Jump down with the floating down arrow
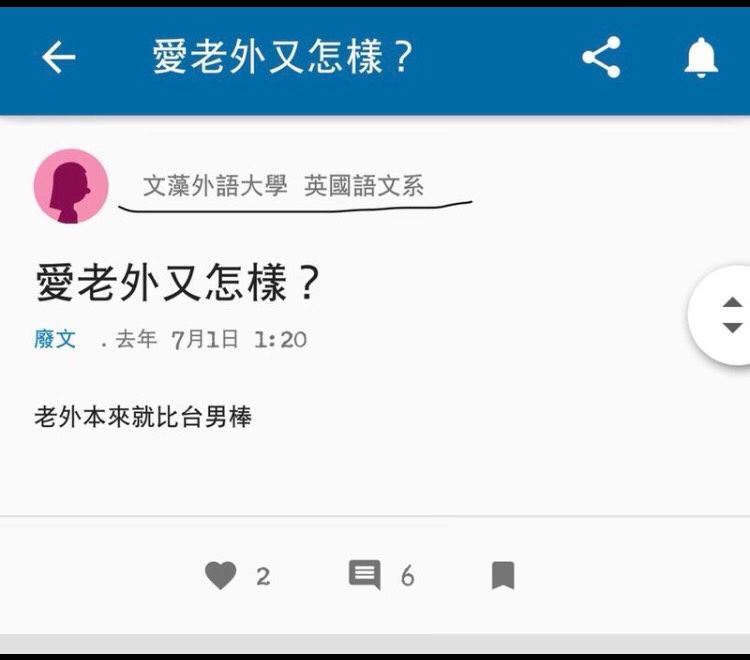 (732, 328)
